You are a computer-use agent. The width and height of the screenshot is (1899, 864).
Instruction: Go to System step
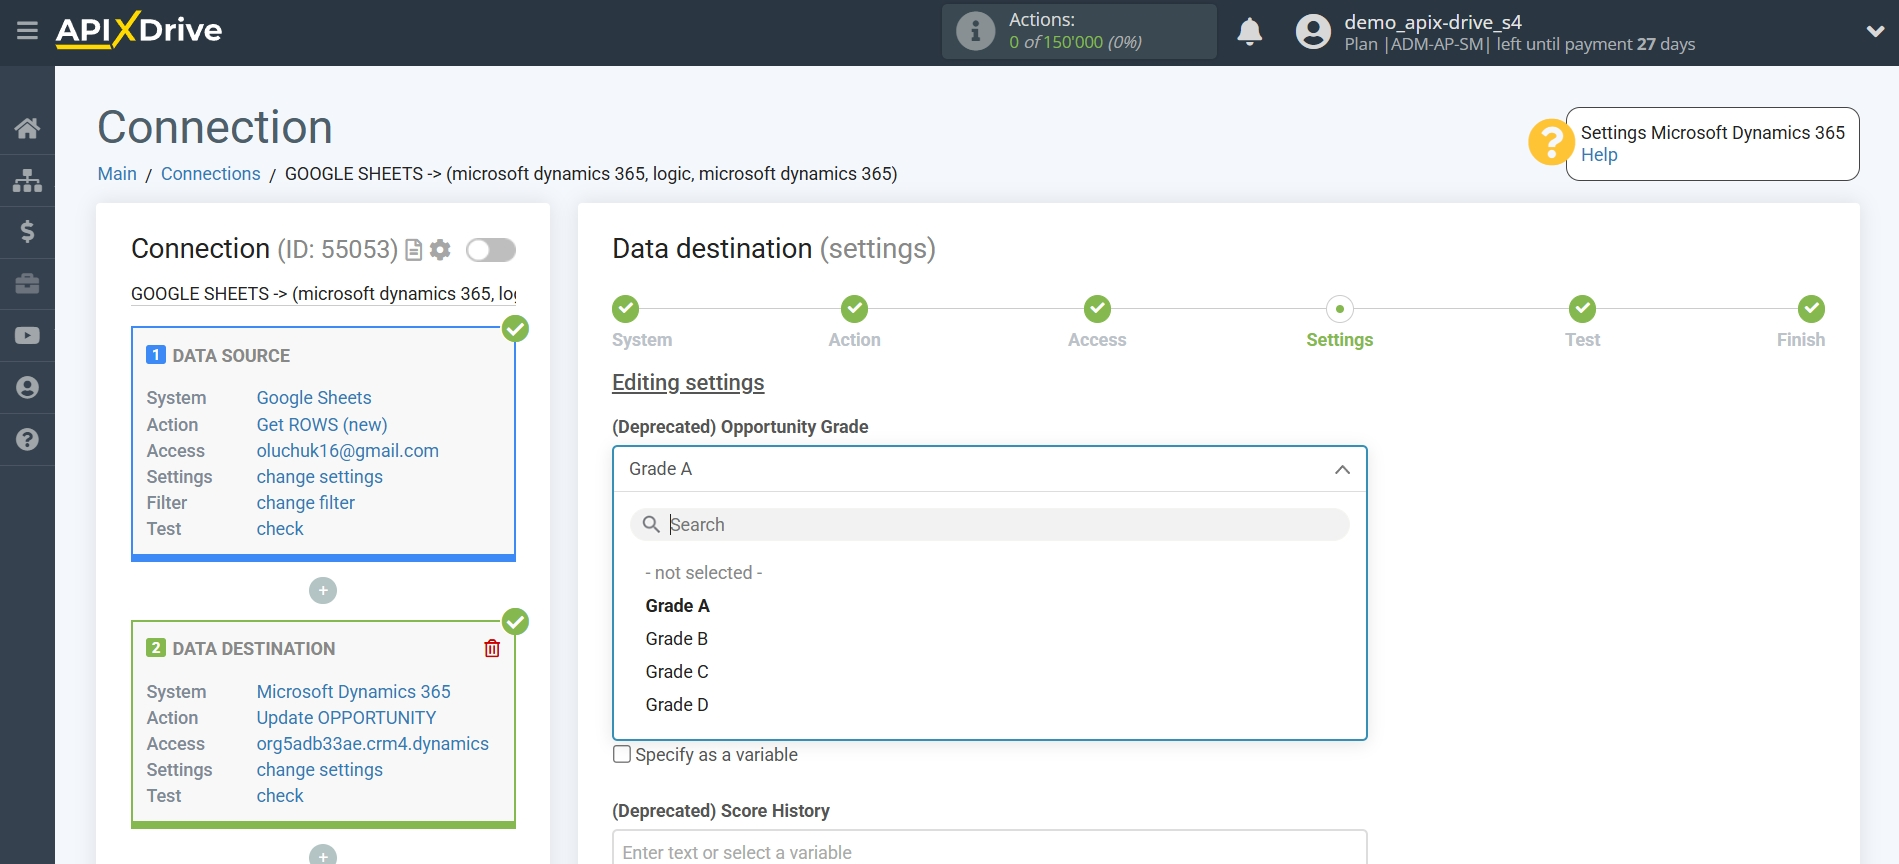(626, 309)
